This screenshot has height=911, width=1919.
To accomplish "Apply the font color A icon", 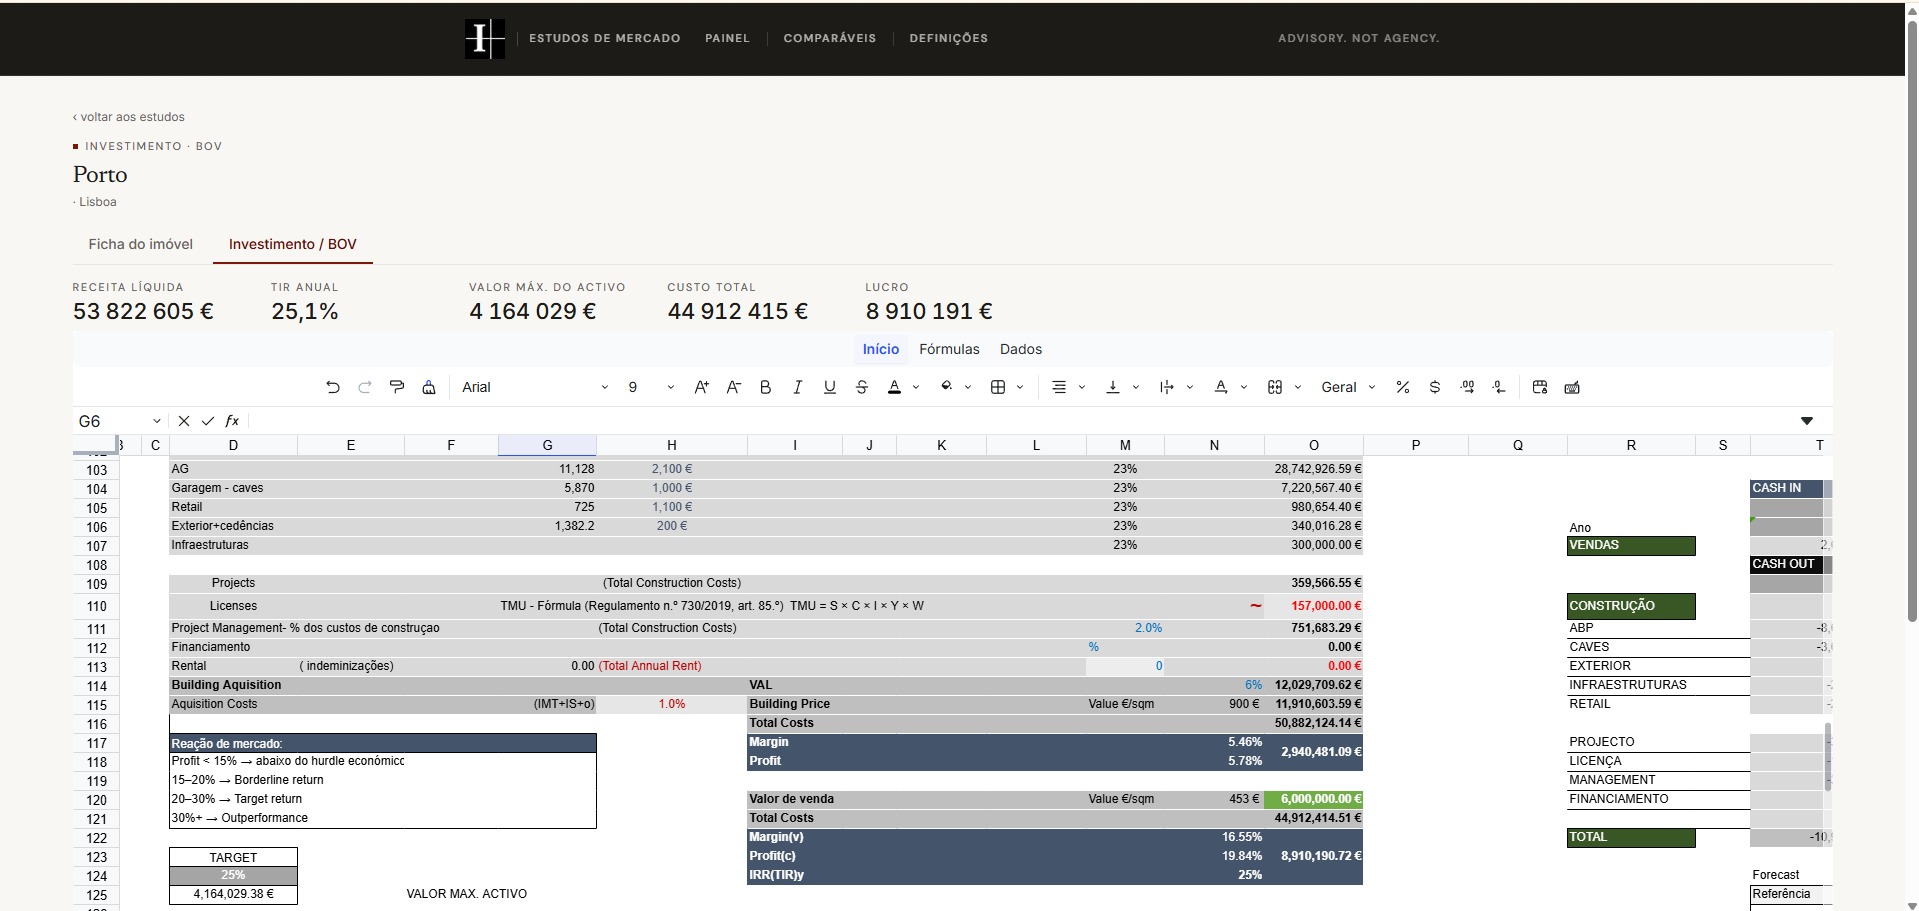I will click(x=894, y=387).
